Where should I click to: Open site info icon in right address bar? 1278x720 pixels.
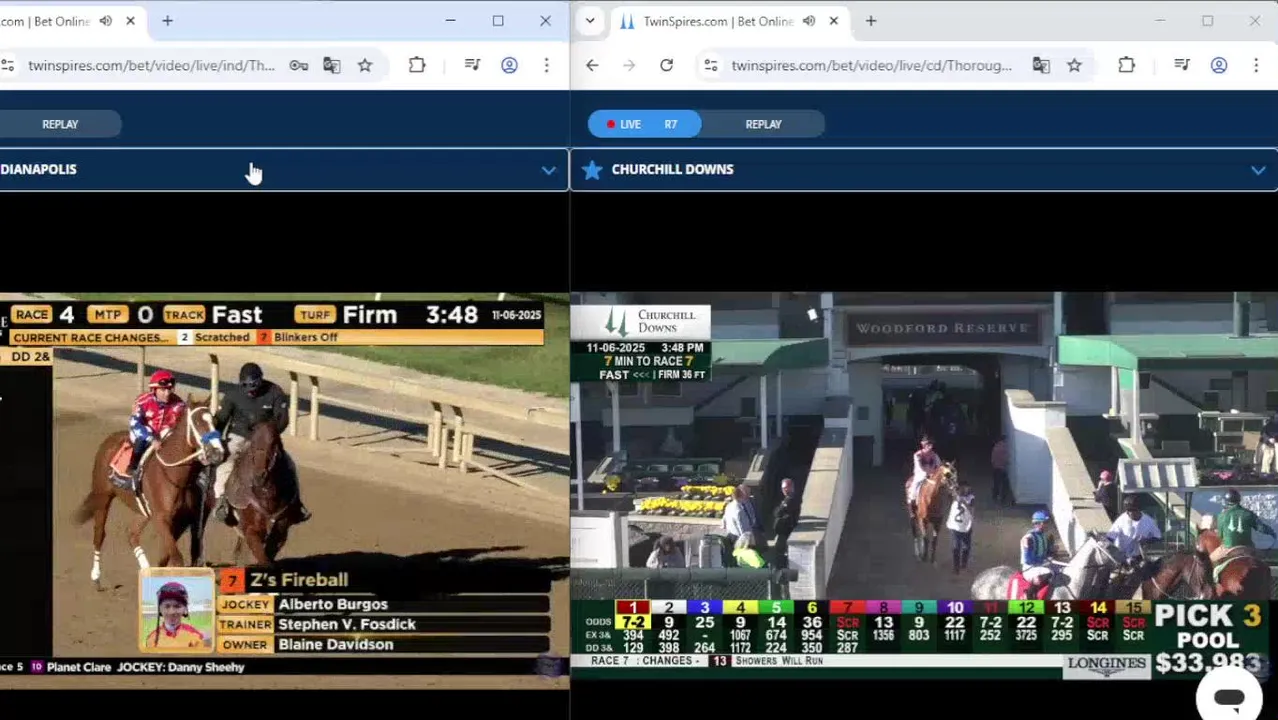710,65
